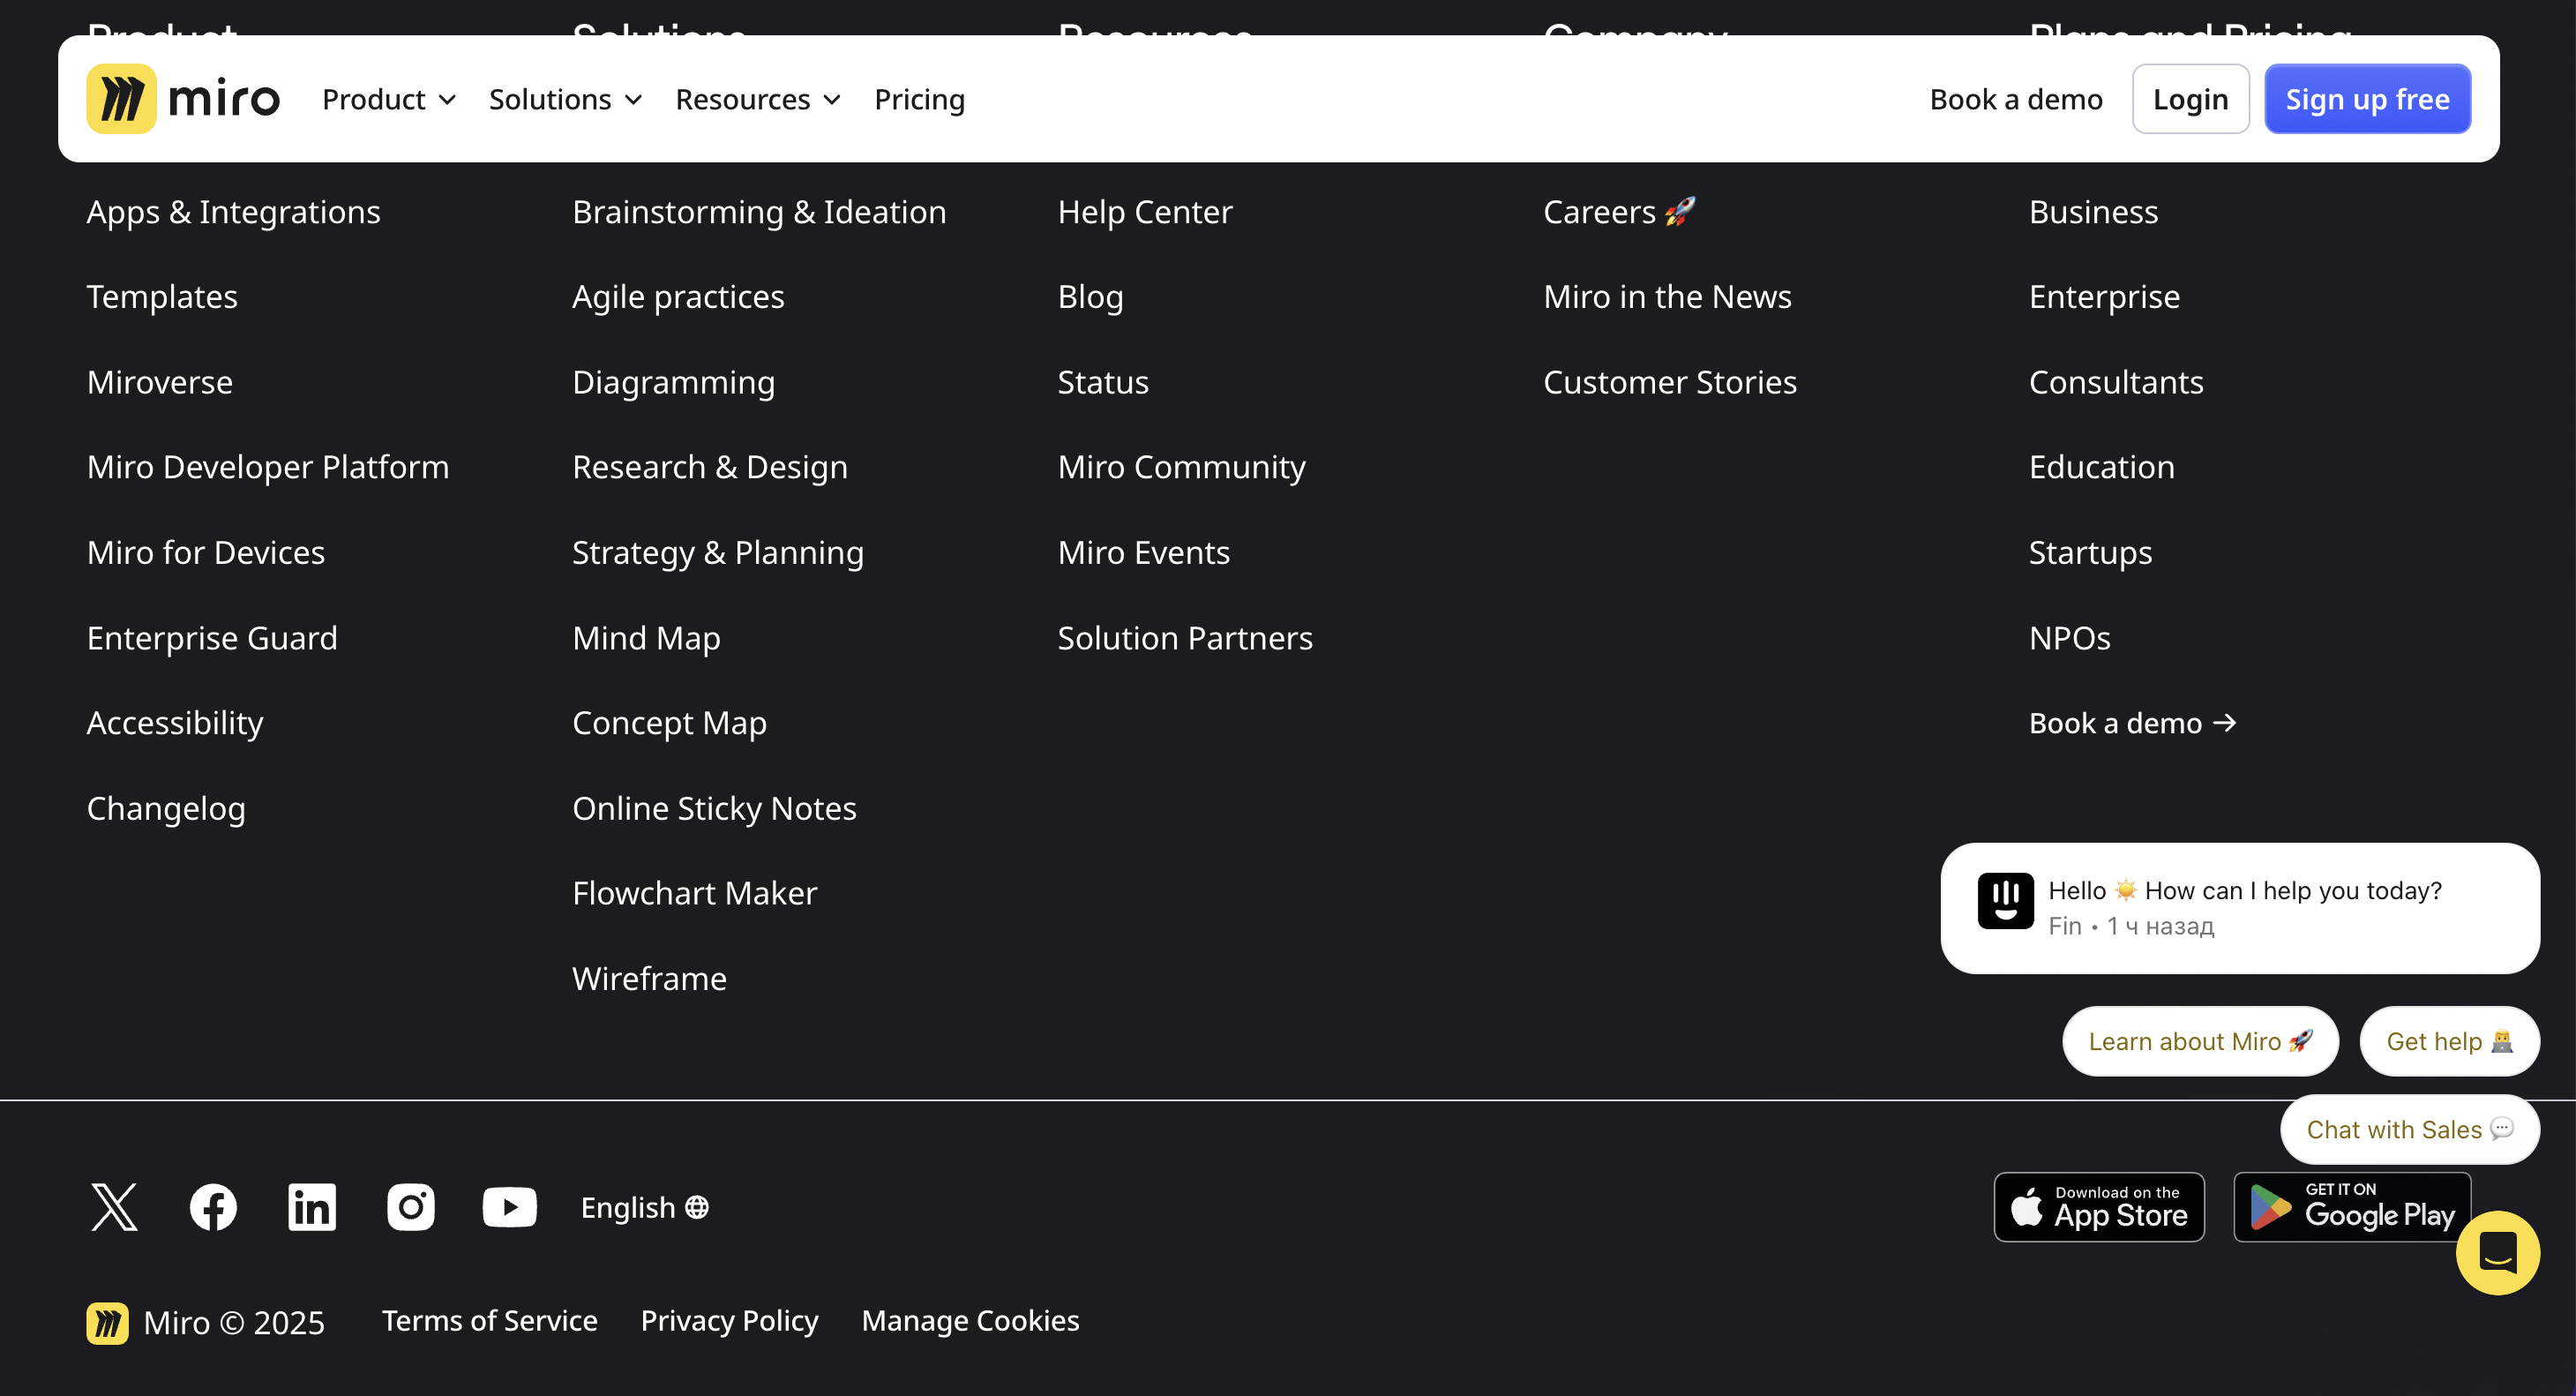Open Agile practices link

678,296
